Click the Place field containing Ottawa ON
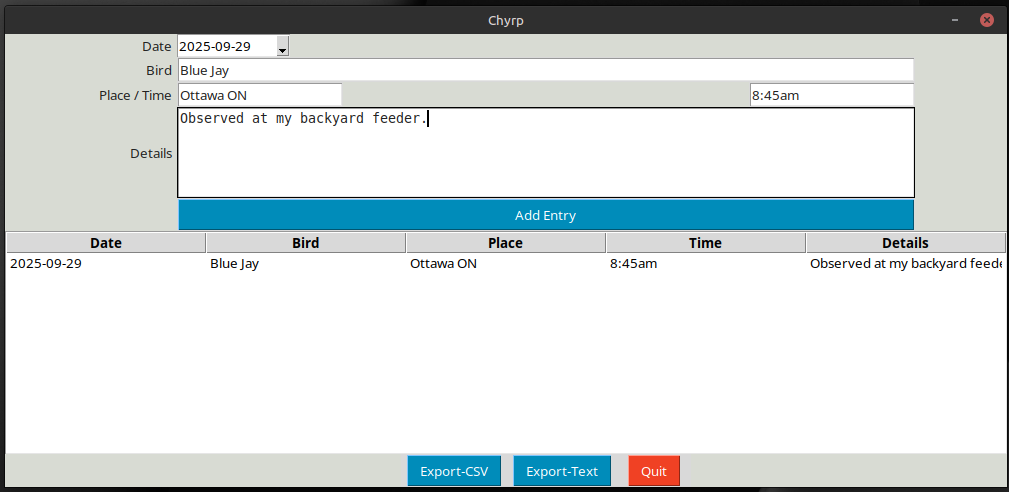Viewport: 1009px width, 492px height. 259,95
